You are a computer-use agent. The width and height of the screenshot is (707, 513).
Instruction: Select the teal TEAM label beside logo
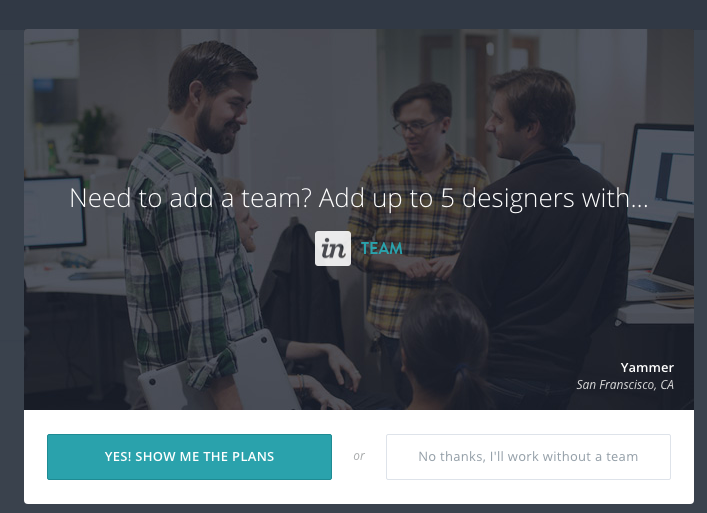click(x=381, y=248)
